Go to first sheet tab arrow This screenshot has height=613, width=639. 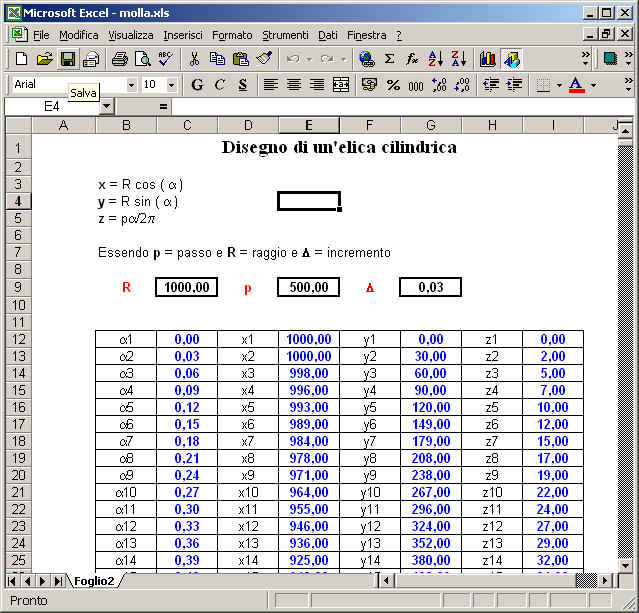click(11, 581)
